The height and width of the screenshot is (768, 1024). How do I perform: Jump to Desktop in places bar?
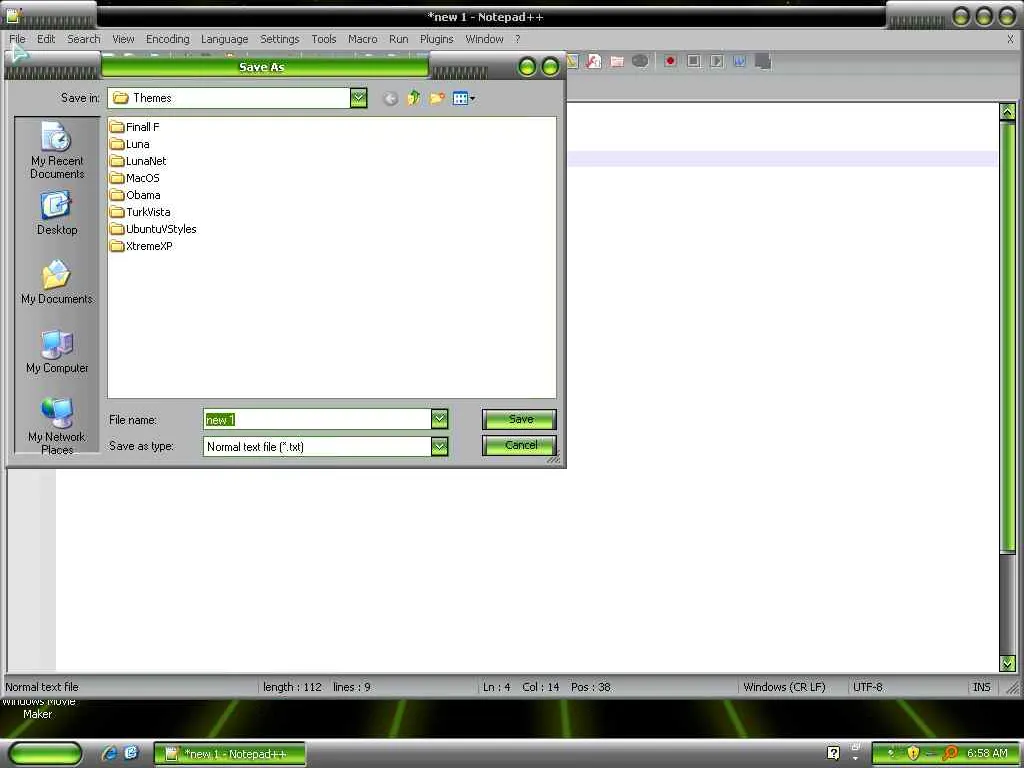pos(57,213)
